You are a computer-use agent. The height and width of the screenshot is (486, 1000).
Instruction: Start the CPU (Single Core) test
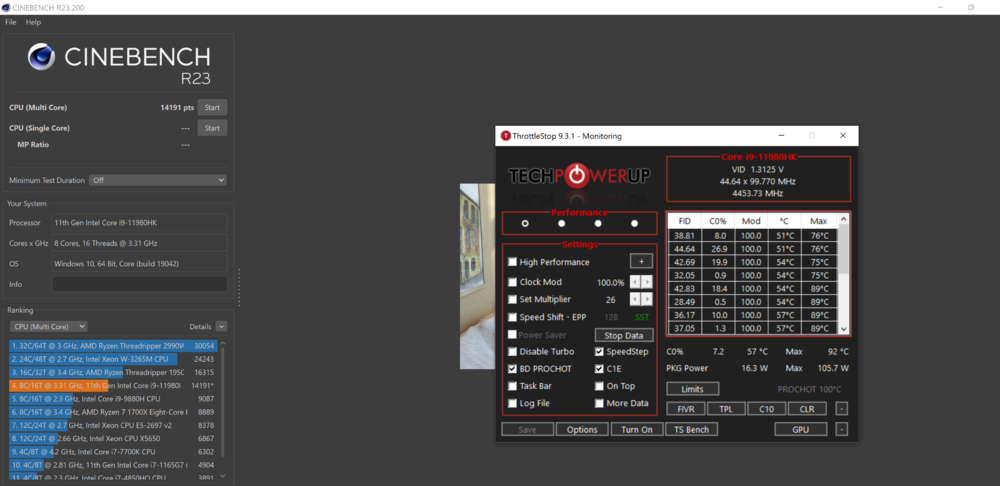(211, 128)
